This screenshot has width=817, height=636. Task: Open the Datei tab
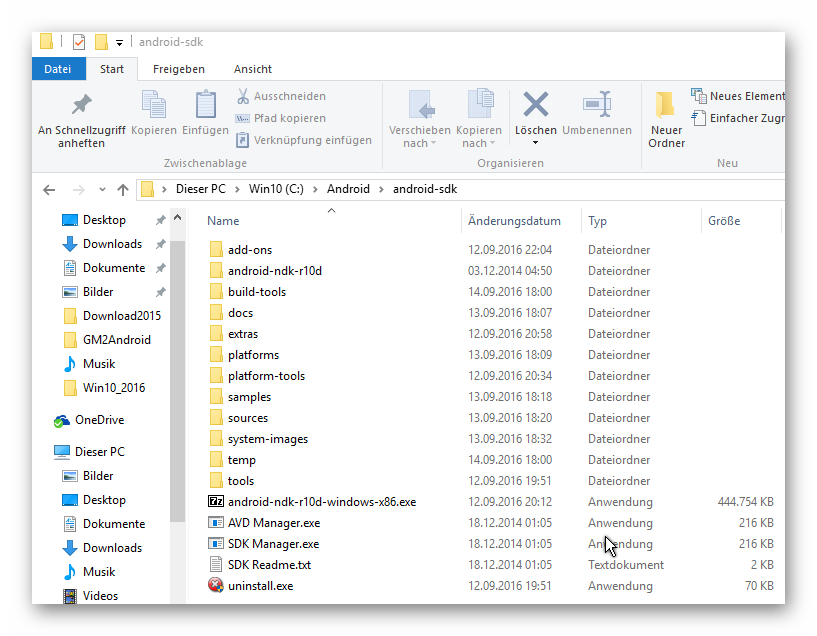click(58, 69)
